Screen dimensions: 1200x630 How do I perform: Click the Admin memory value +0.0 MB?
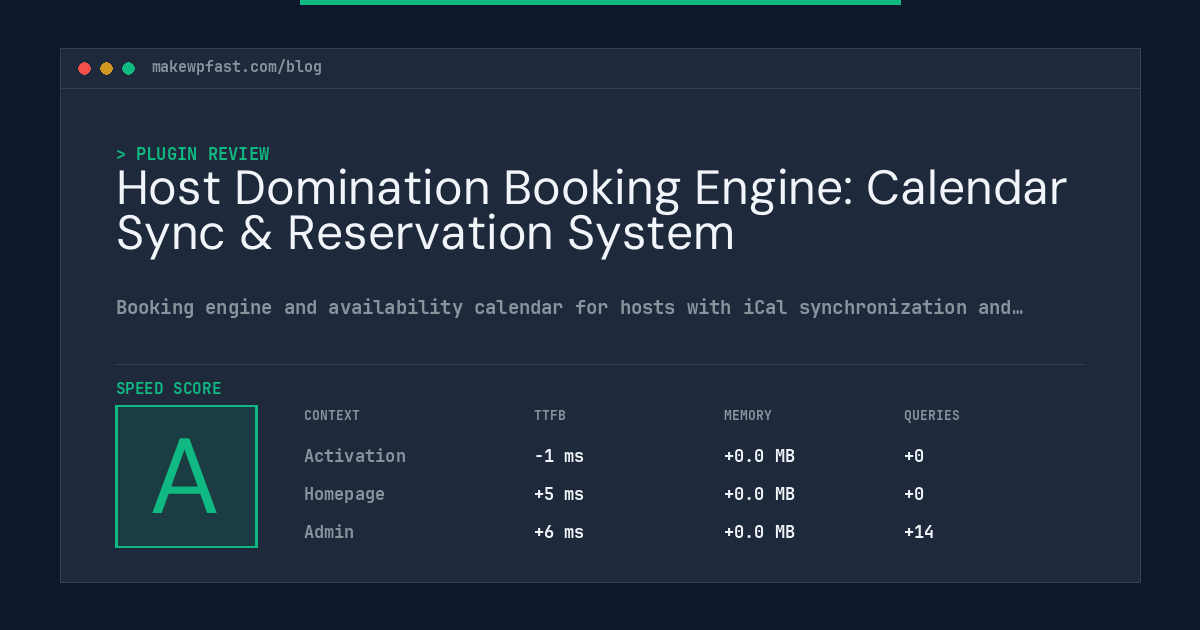pos(759,532)
